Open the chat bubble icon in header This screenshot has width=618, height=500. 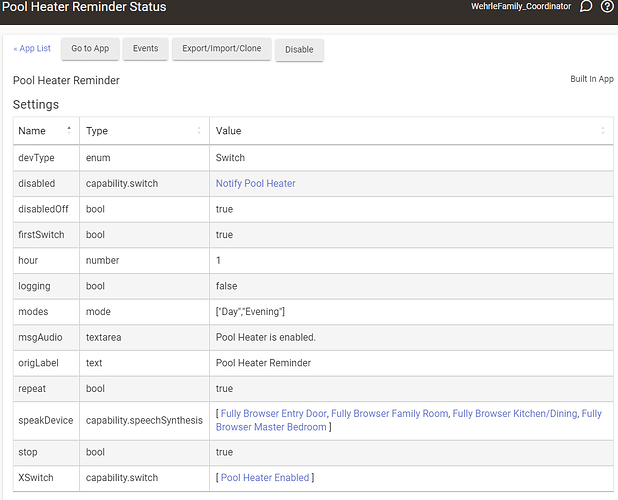586,6
